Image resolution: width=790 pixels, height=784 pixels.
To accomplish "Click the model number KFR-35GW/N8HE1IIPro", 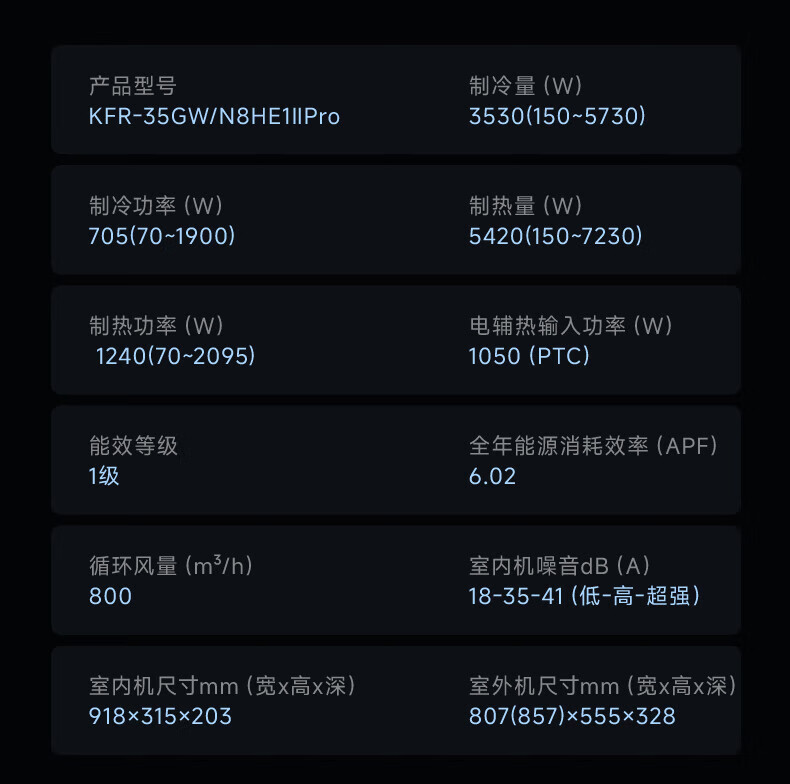I will pyautogui.click(x=214, y=117).
